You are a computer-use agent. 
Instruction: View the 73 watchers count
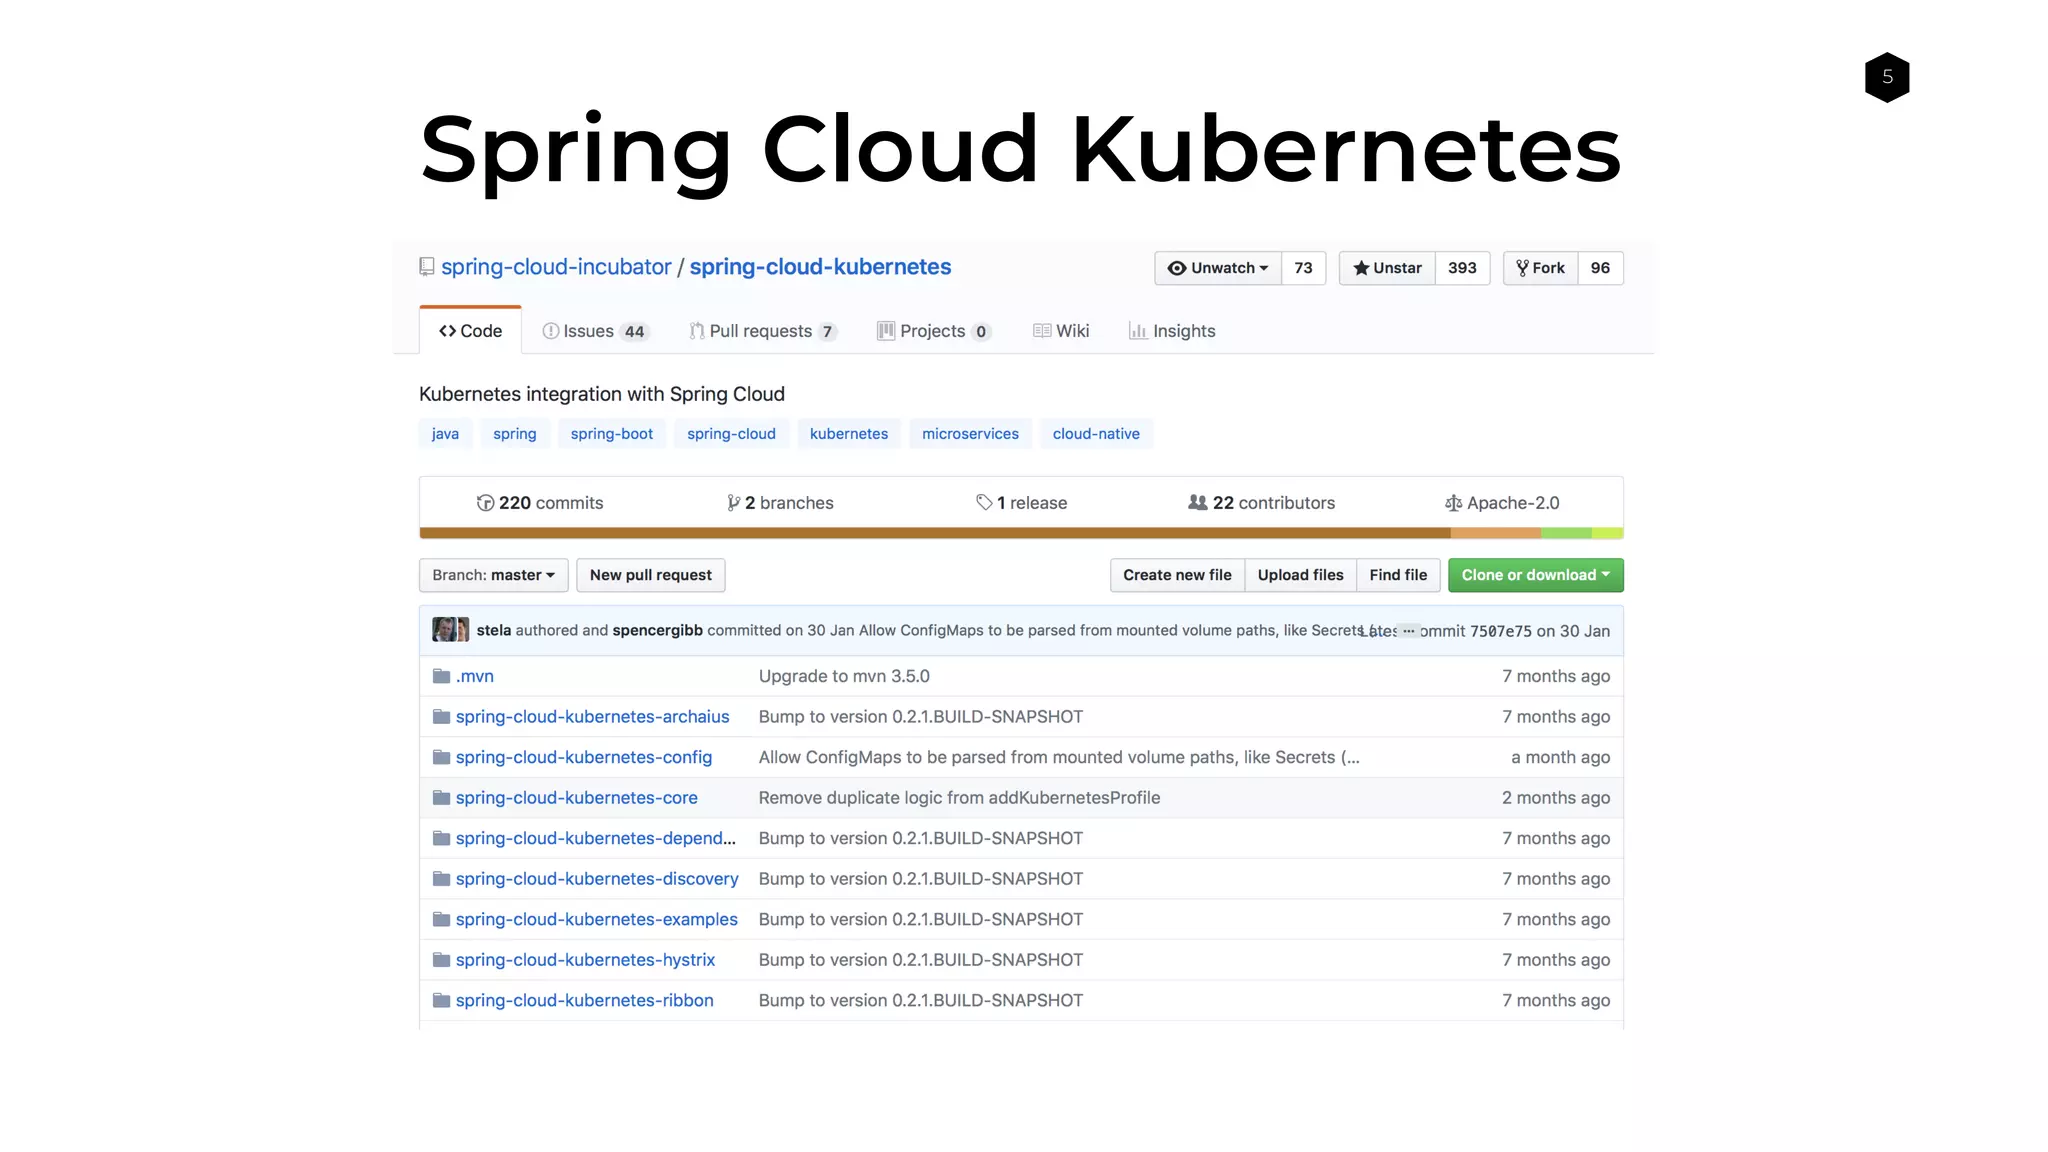pos(1303,268)
